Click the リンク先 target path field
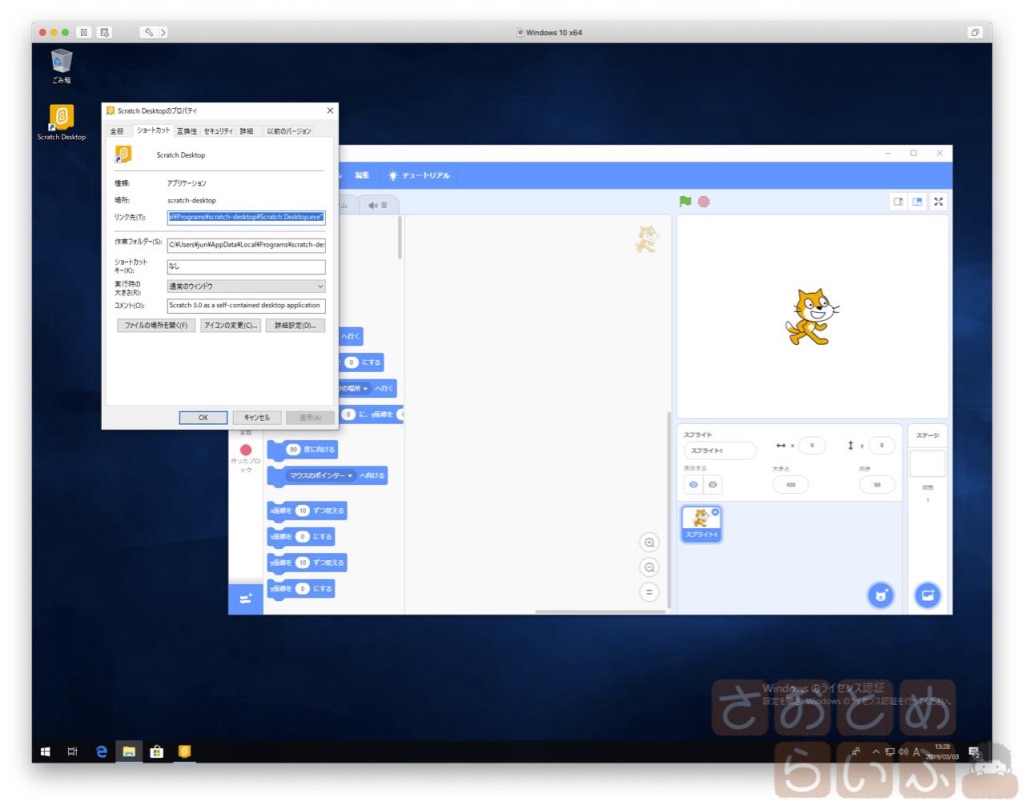 tap(246, 217)
